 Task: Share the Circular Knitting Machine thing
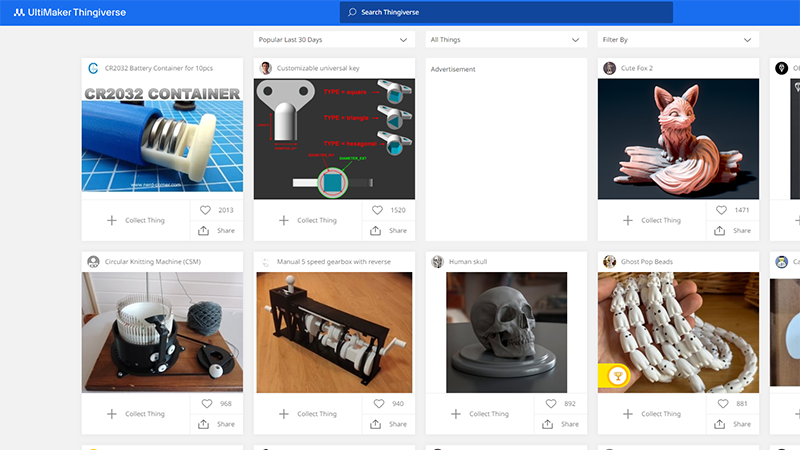(216, 424)
